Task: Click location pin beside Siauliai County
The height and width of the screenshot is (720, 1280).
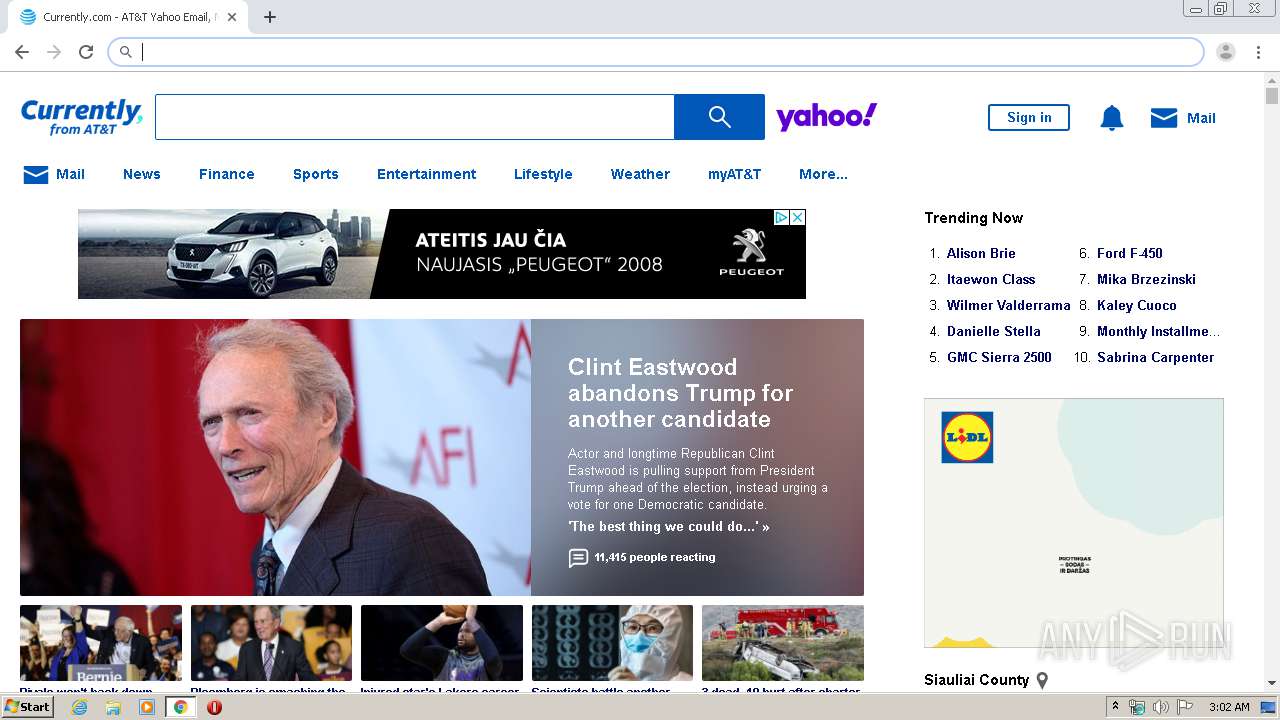Action: click(x=1042, y=680)
